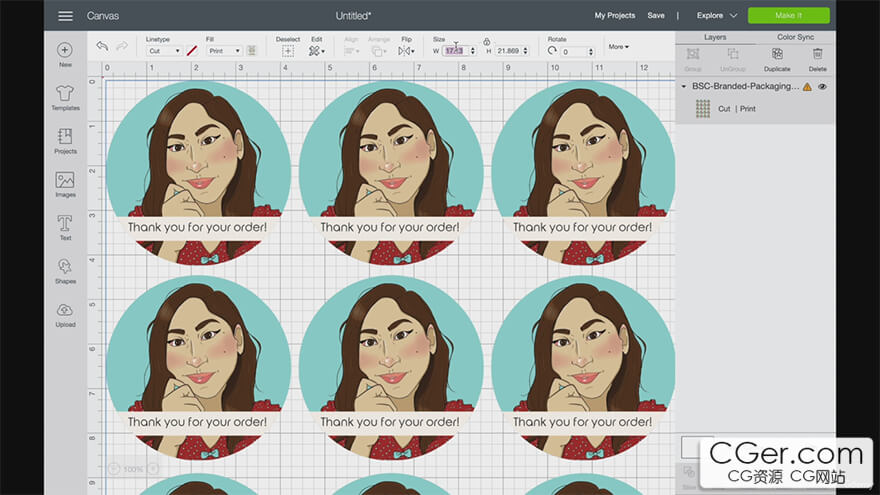Switch to the Layers tab
Image resolution: width=880 pixels, height=495 pixels.
(715, 37)
